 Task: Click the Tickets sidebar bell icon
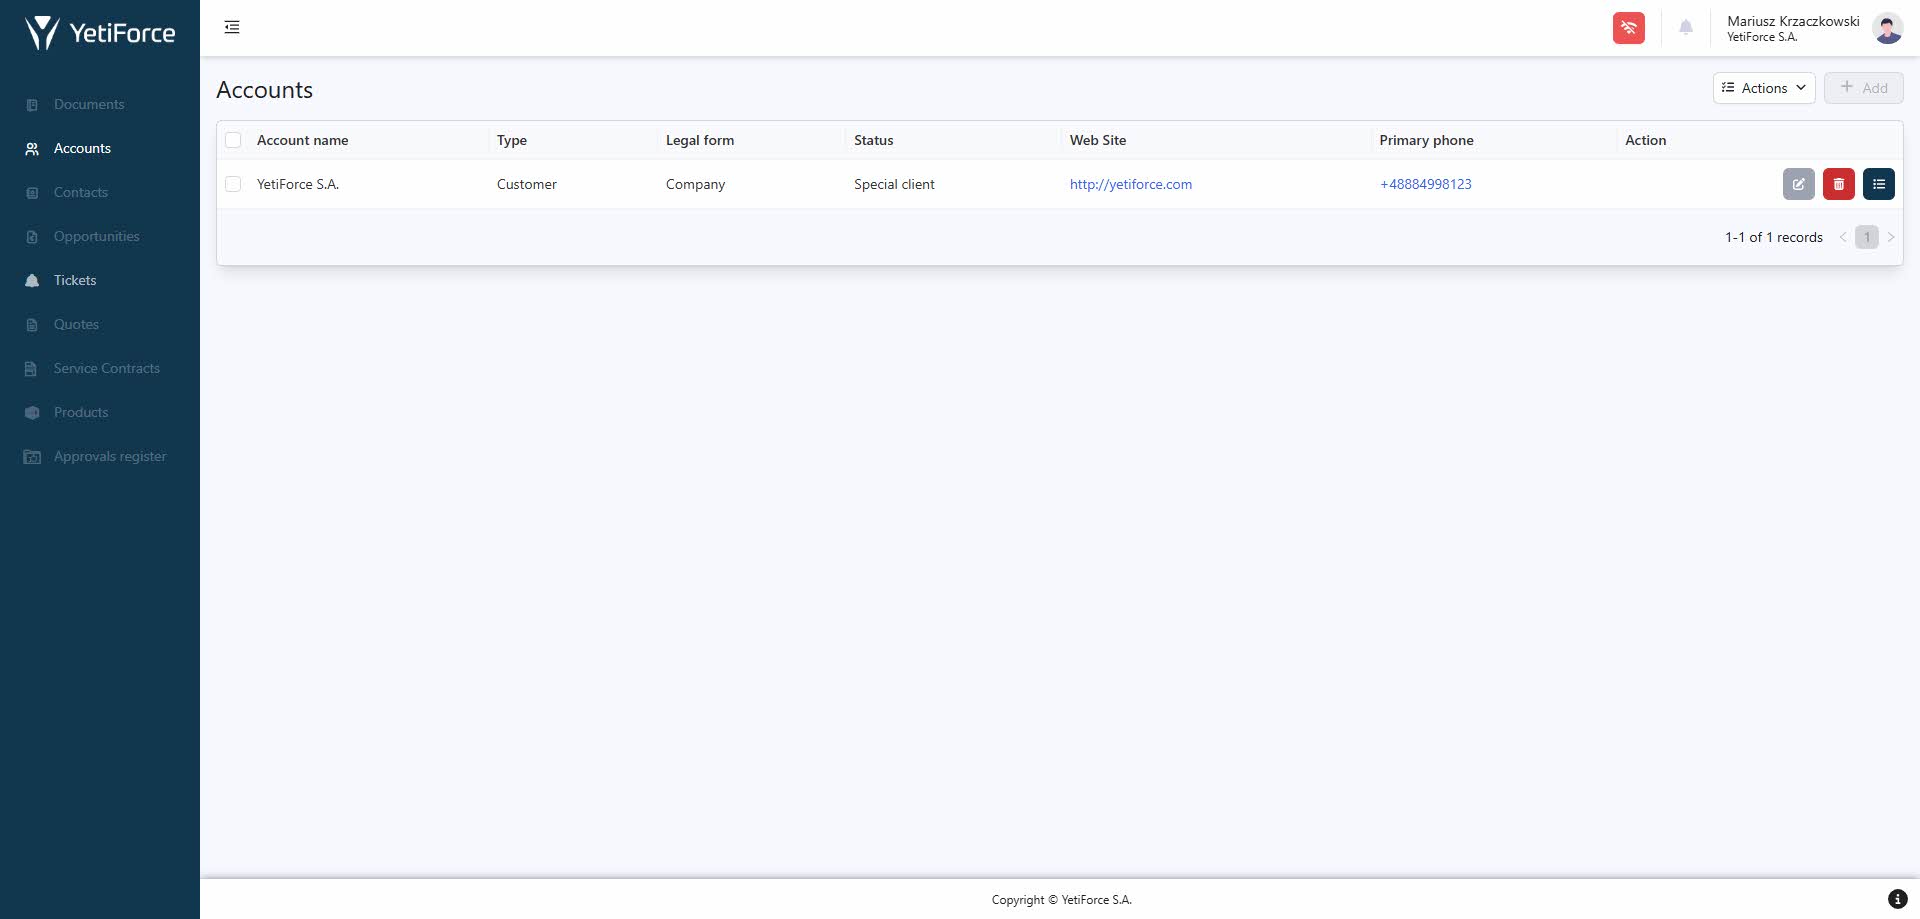(x=32, y=281)
